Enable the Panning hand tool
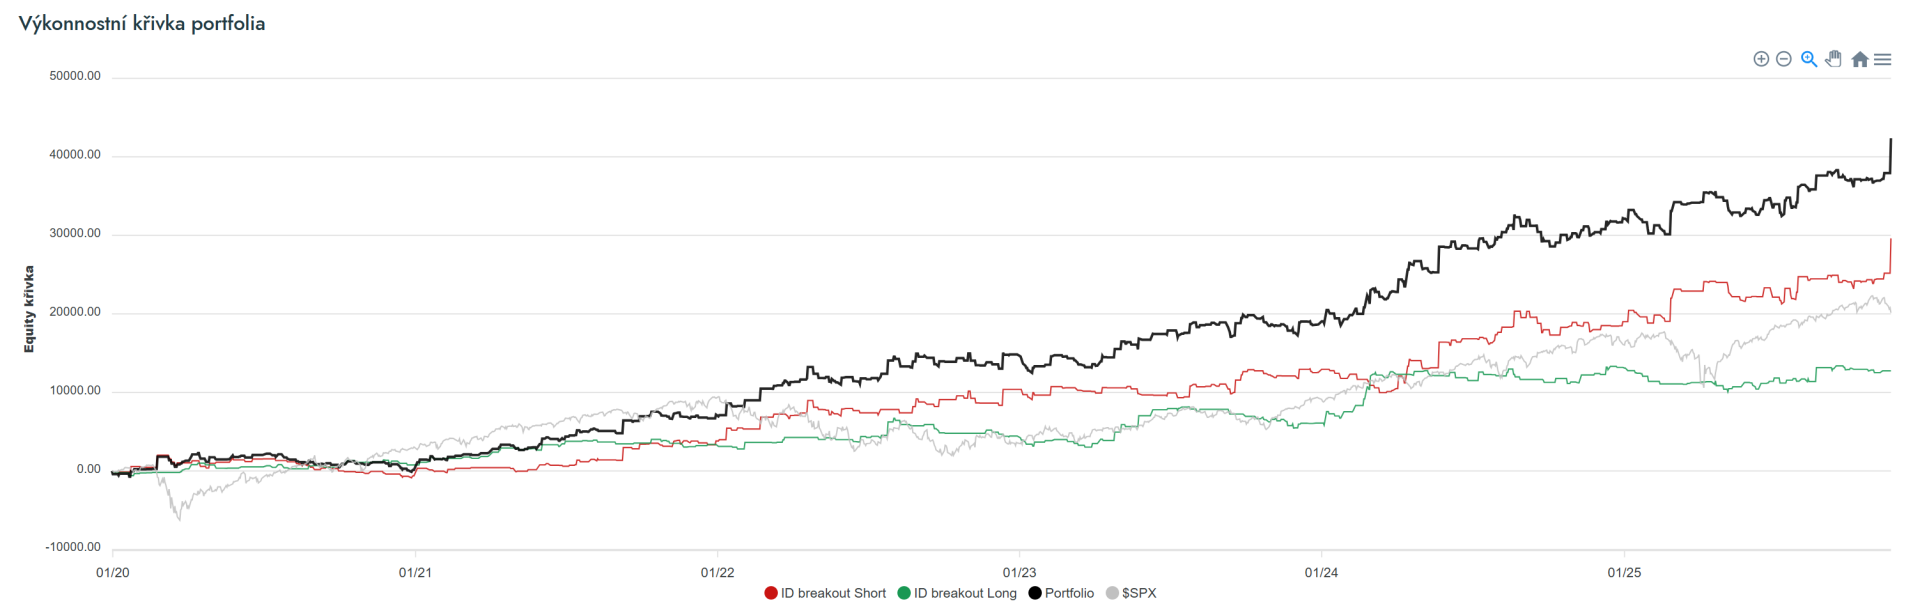 pos(1833,59)
